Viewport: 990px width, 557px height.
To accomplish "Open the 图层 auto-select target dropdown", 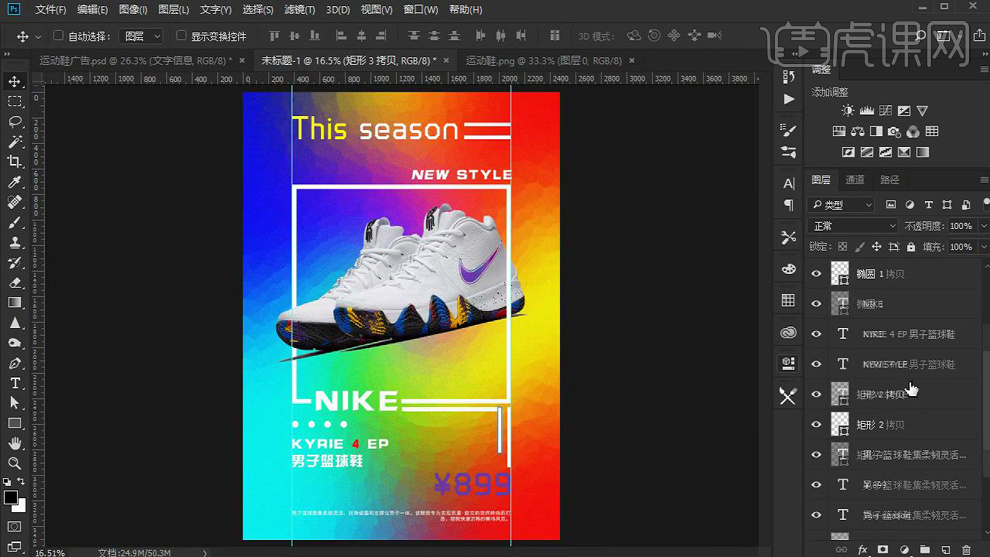I will click(x=141, y=36).
